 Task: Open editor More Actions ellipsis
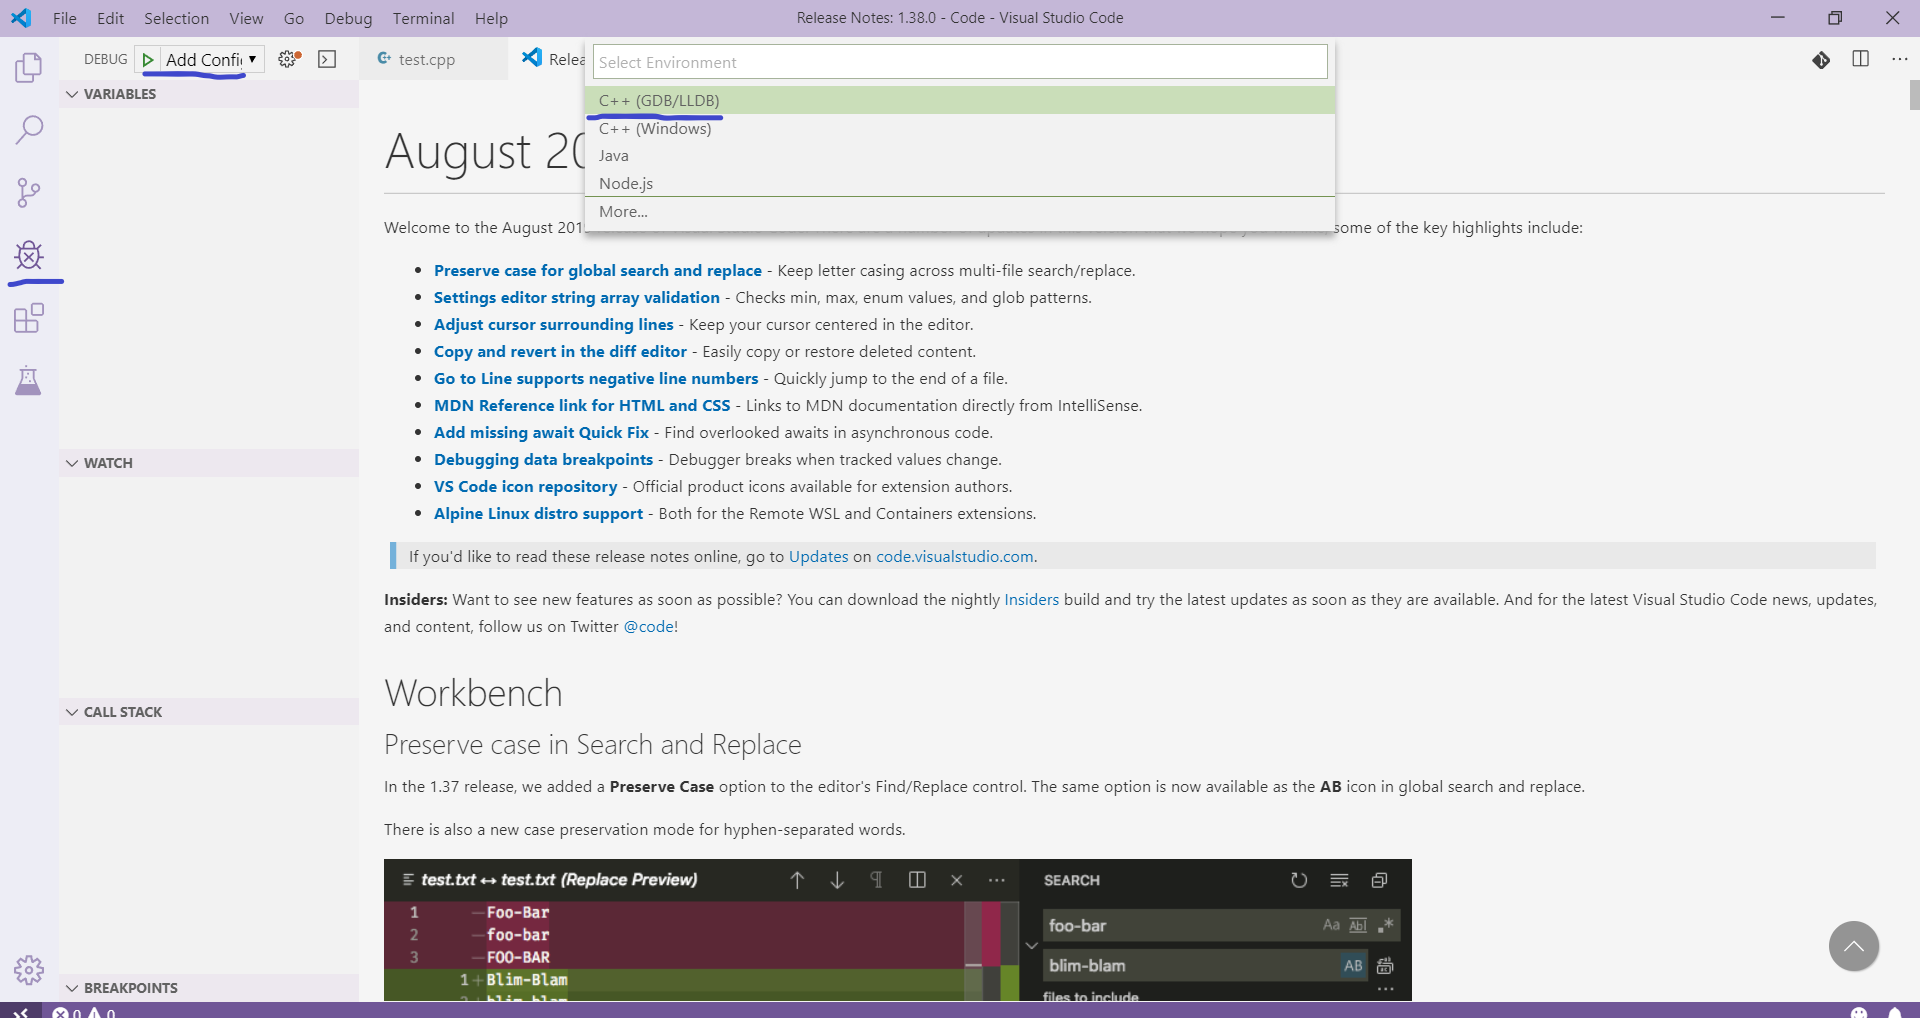point(1900,59)
